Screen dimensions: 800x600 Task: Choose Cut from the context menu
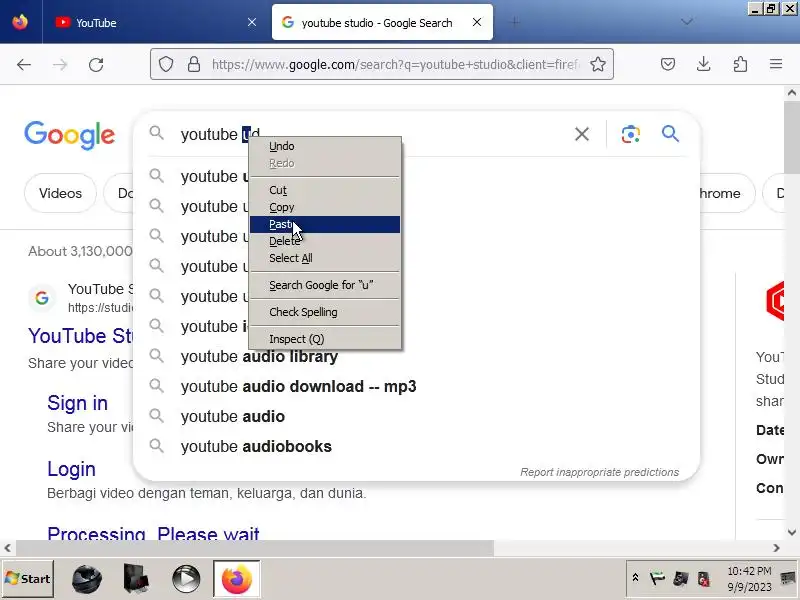tap(324, 190)
